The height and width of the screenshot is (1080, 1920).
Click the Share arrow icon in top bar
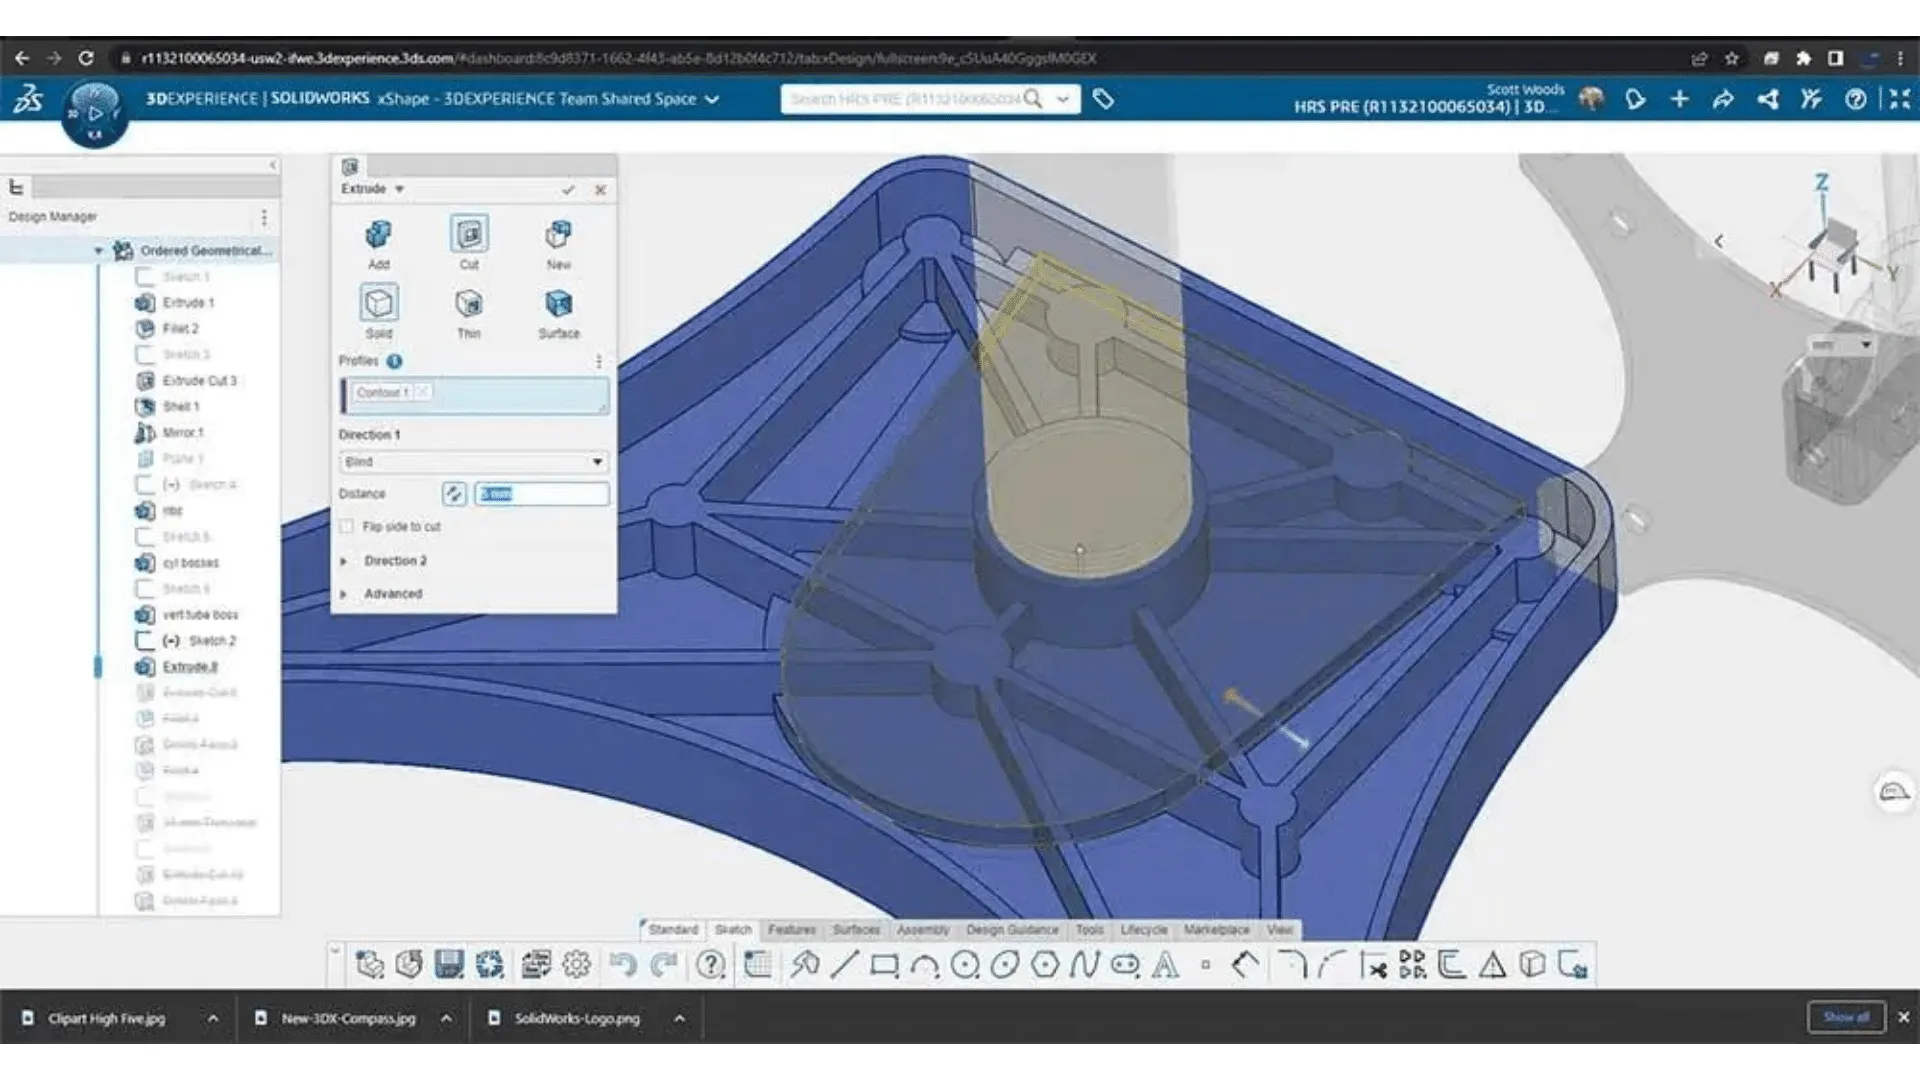[x=1723, y=99]
